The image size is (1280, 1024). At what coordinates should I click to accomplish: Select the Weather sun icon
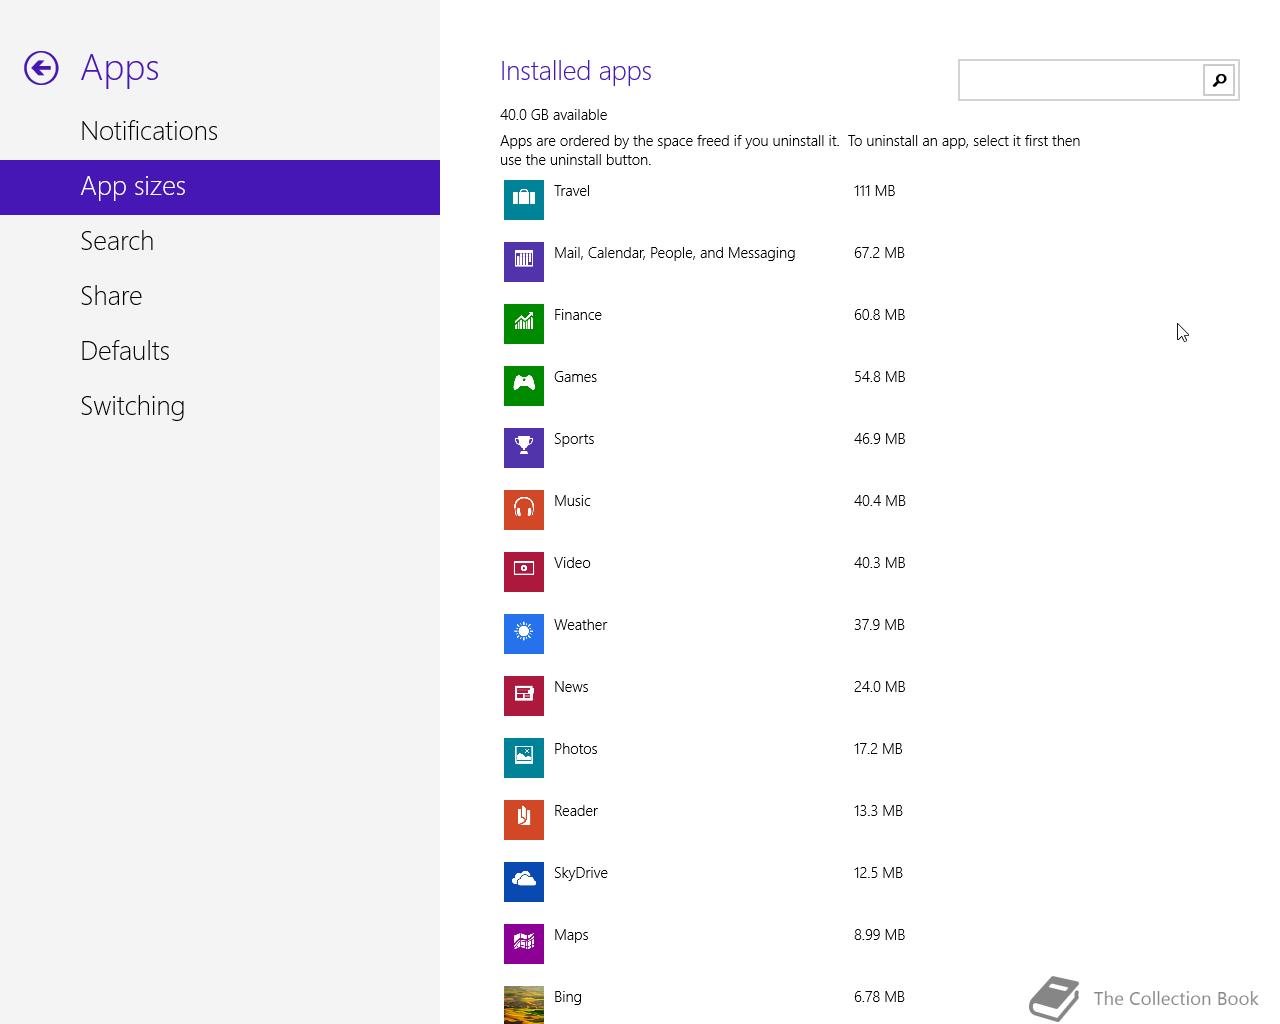click(524, 634)
